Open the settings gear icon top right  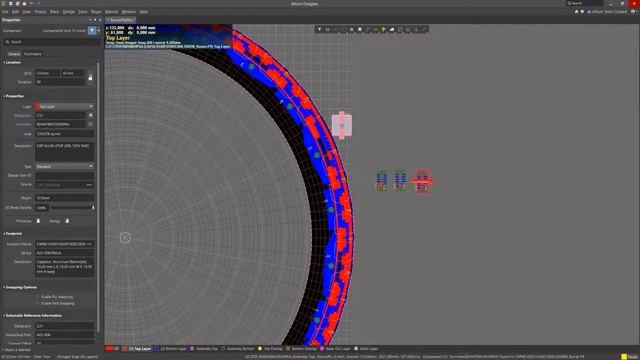(x=582, y=12)
